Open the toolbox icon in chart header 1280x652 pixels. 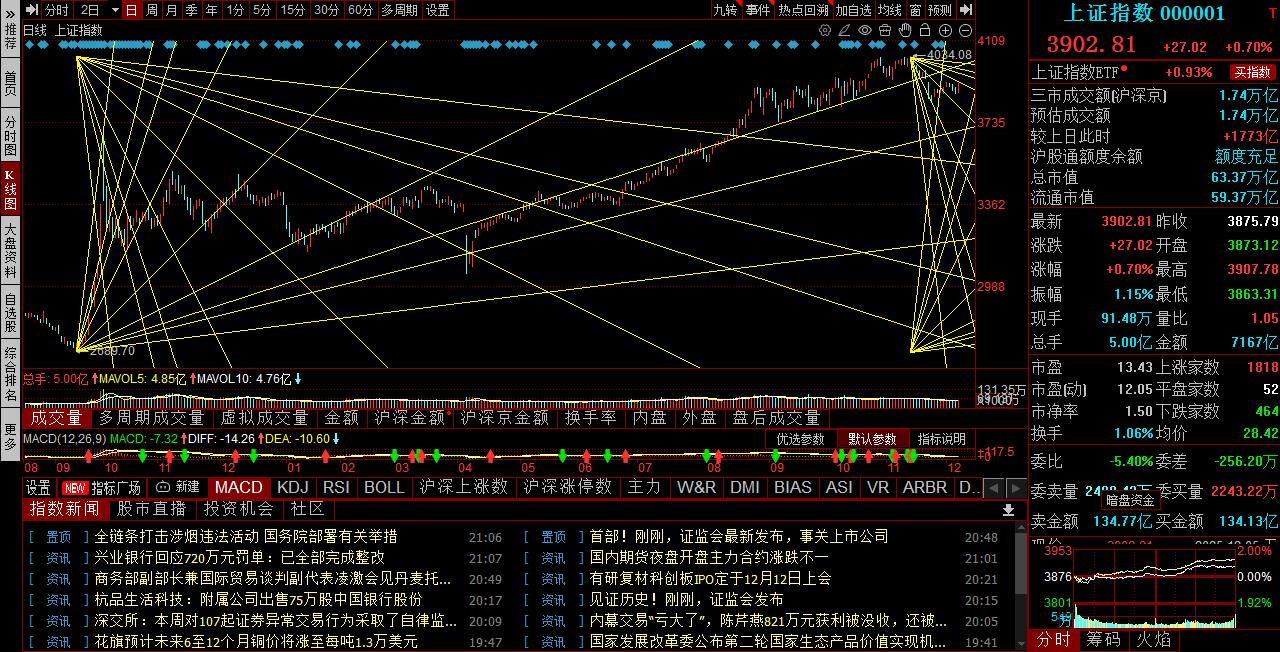click(885, 30)
